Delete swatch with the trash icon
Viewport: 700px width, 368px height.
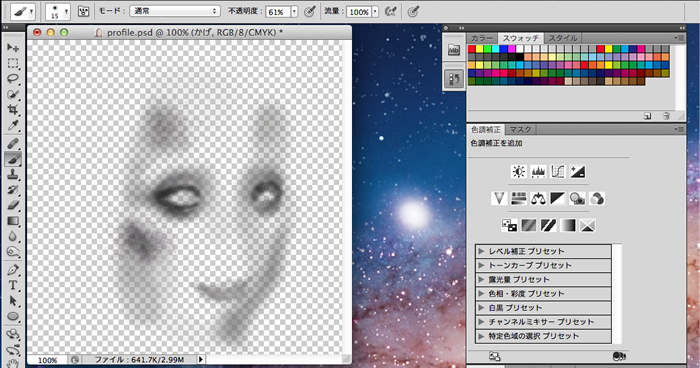(666, 116)
